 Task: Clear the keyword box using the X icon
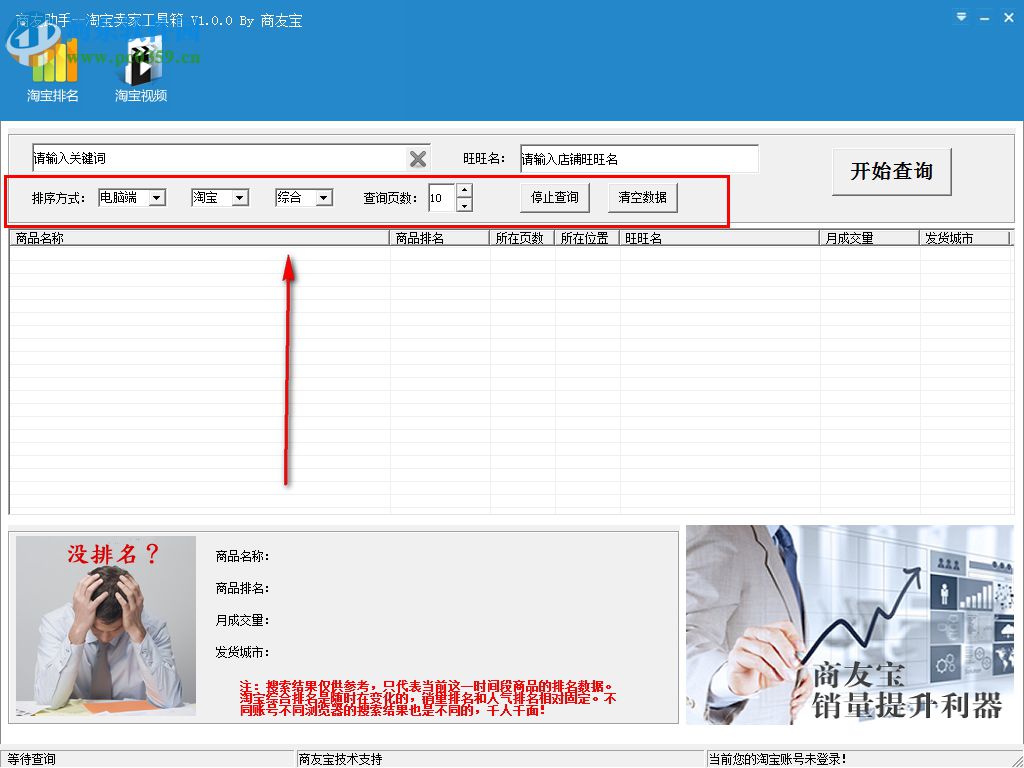point(418,158)
